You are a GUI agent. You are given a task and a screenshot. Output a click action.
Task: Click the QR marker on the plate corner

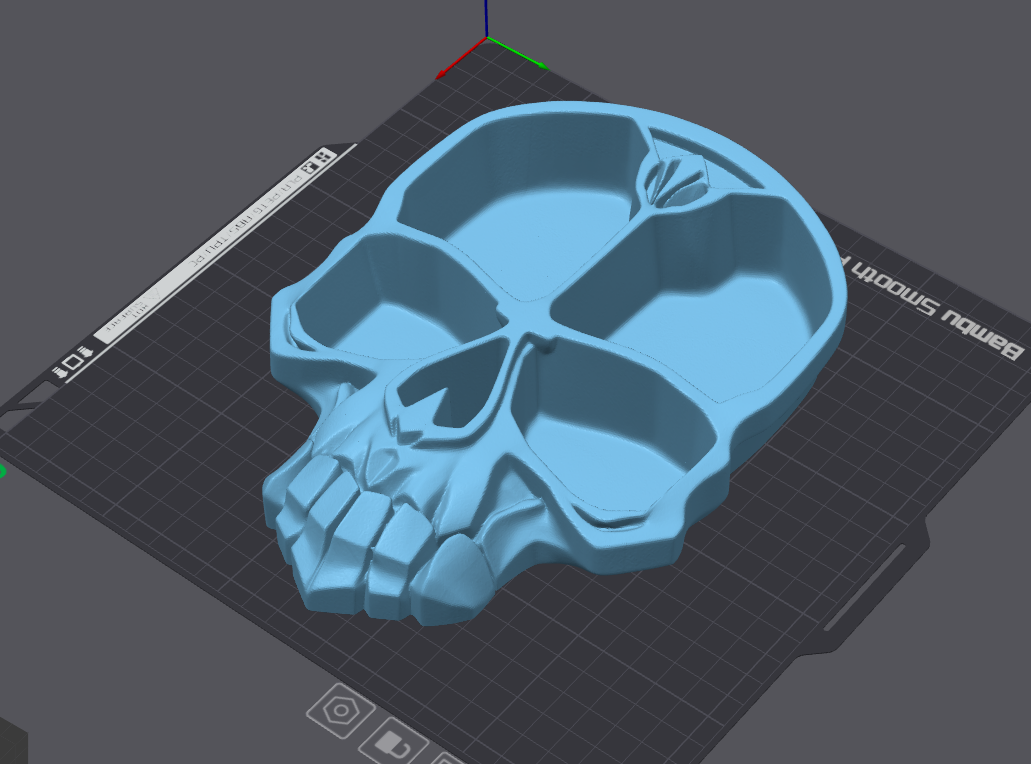point(323,158)
